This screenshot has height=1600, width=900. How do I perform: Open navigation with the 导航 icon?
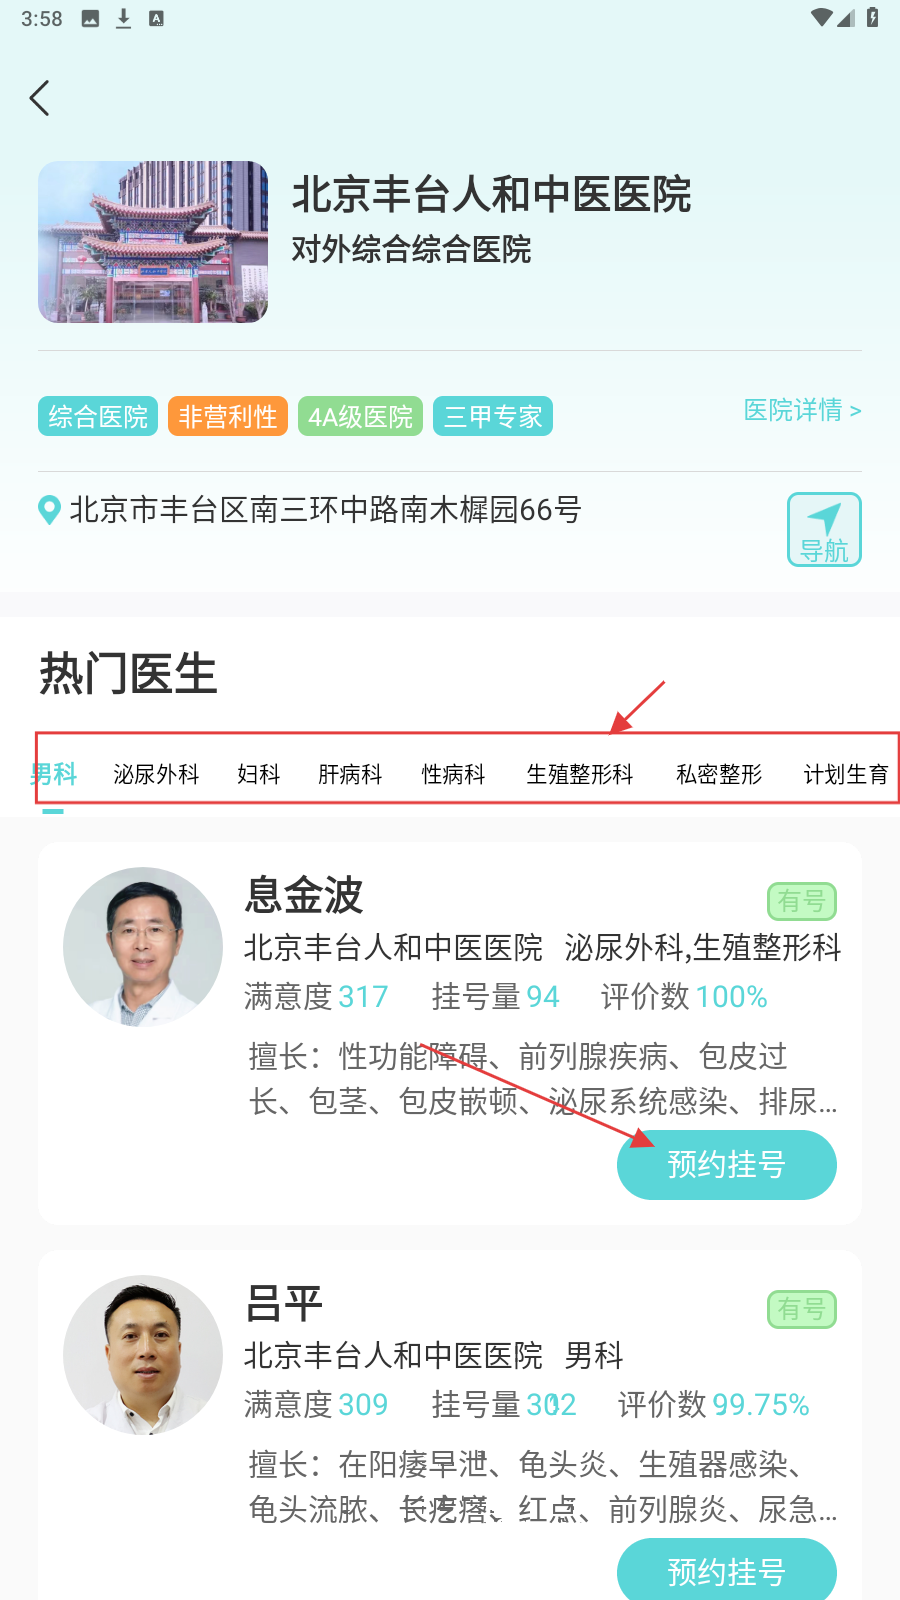[824, 529]
